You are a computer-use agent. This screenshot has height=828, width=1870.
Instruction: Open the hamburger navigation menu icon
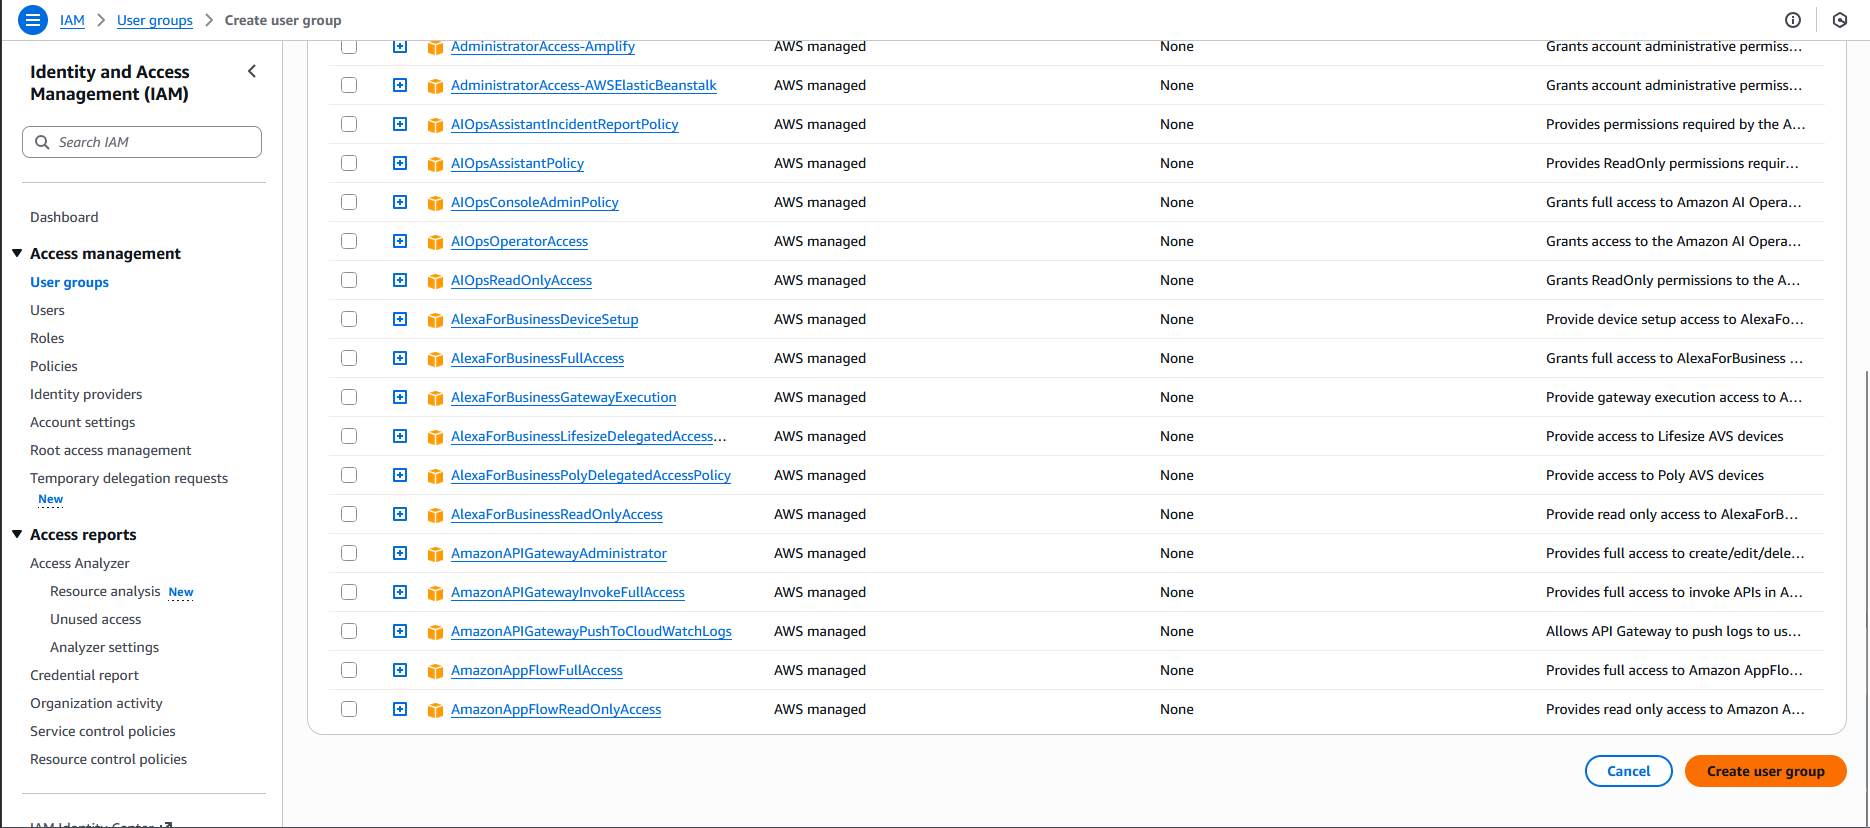tap(33, 20)
